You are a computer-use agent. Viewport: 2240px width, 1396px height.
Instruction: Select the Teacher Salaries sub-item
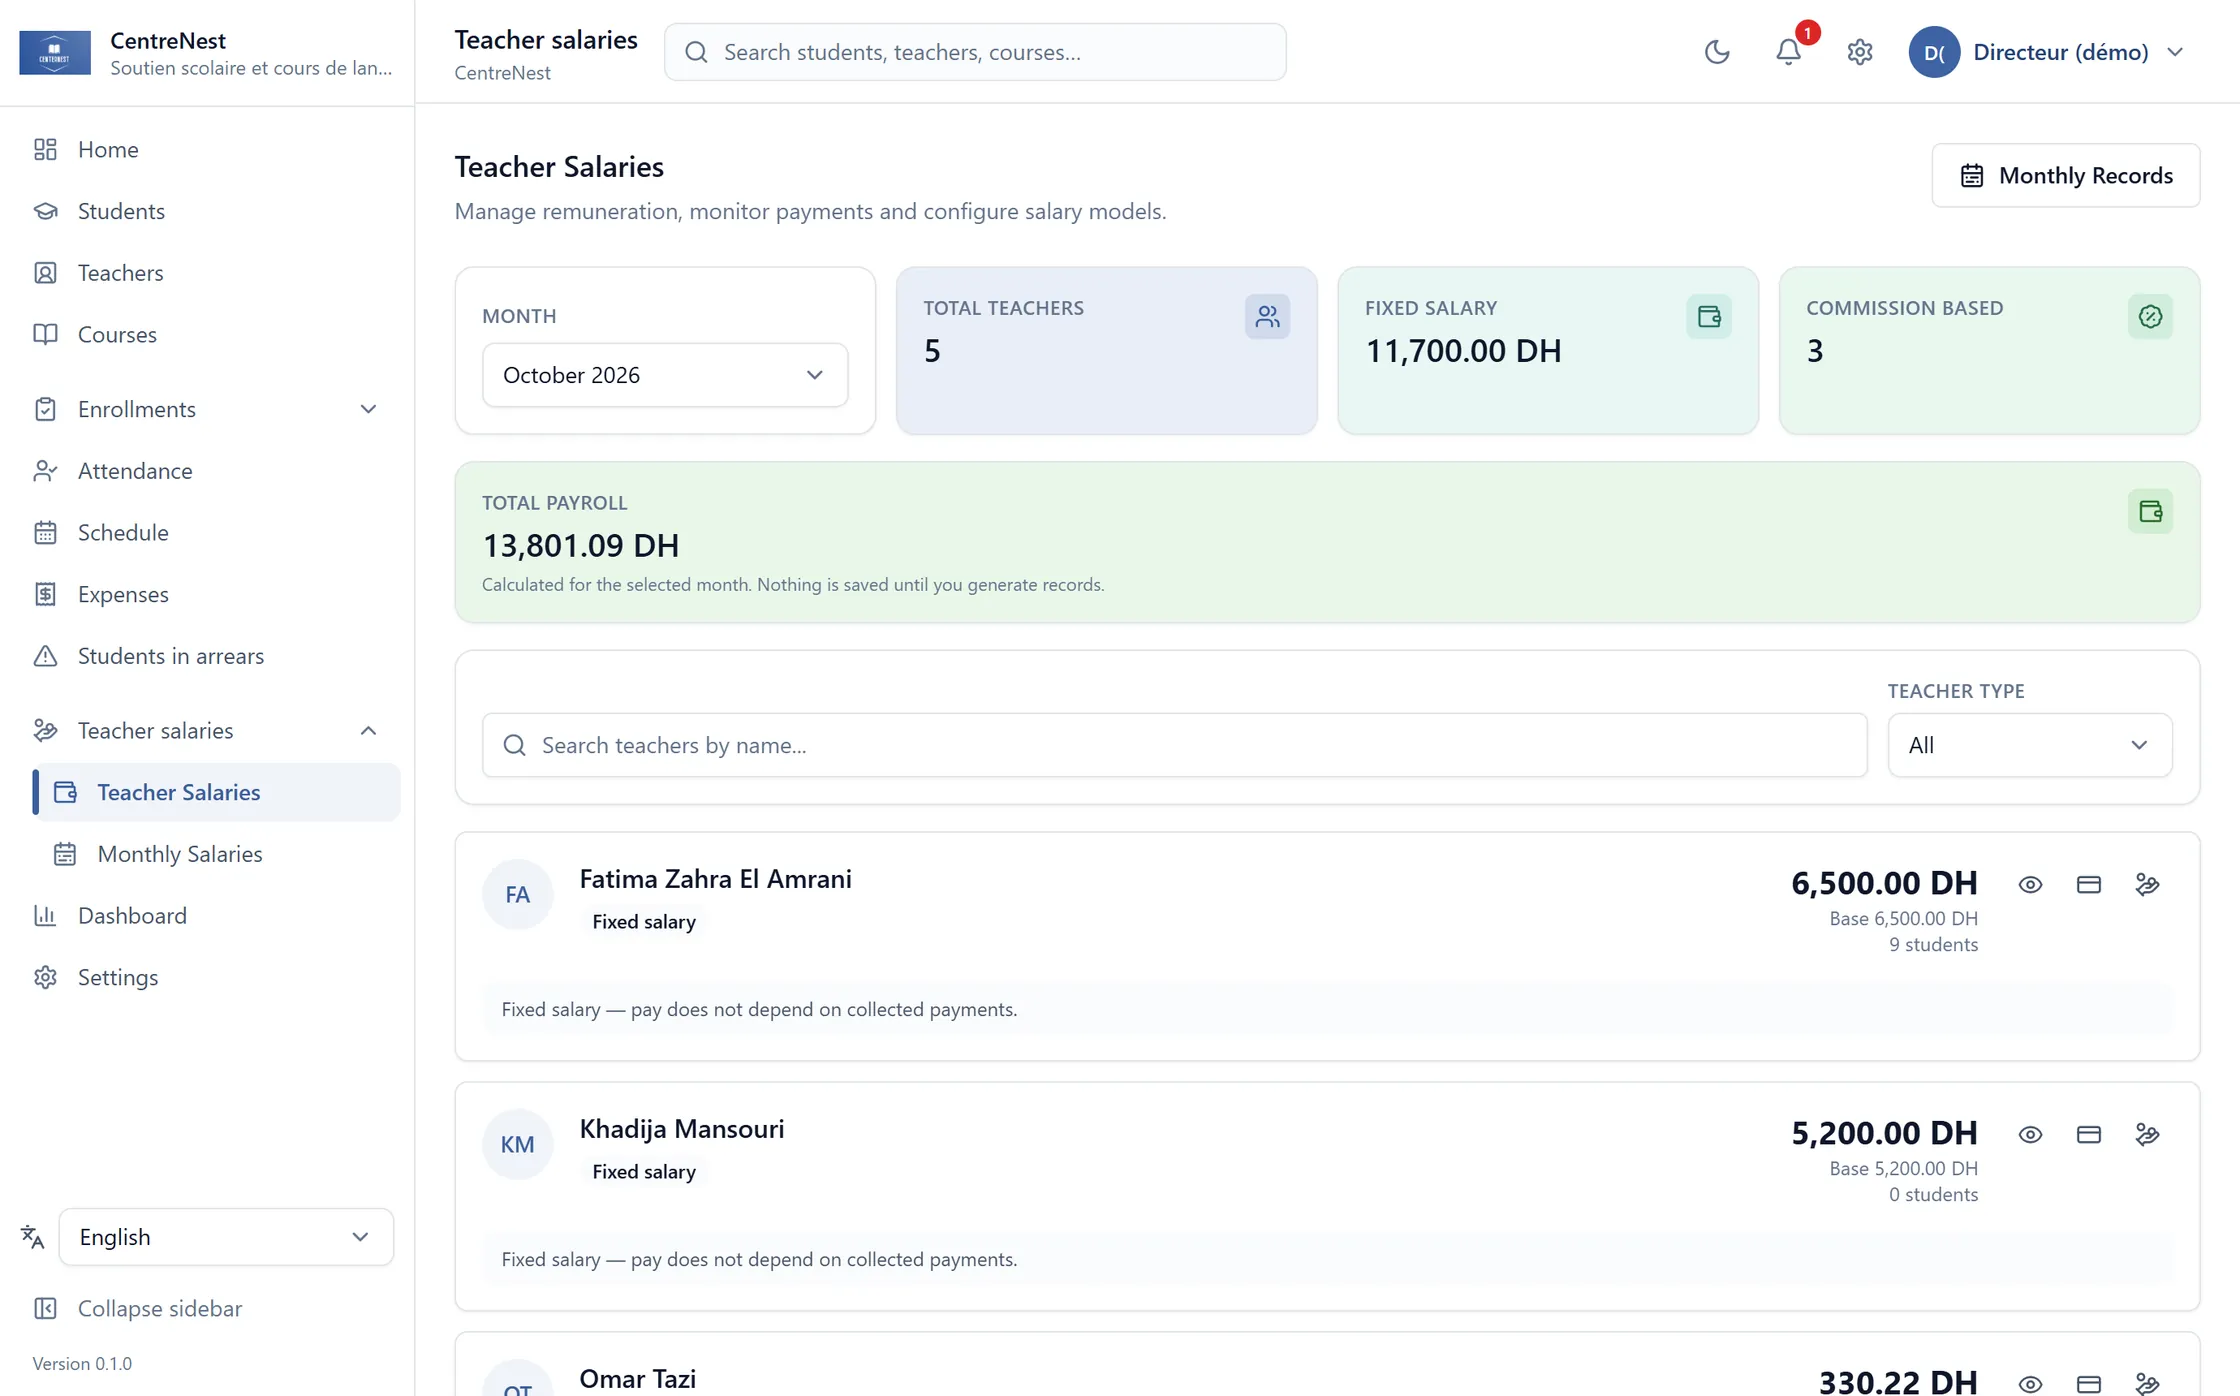(x=217, y=793)
